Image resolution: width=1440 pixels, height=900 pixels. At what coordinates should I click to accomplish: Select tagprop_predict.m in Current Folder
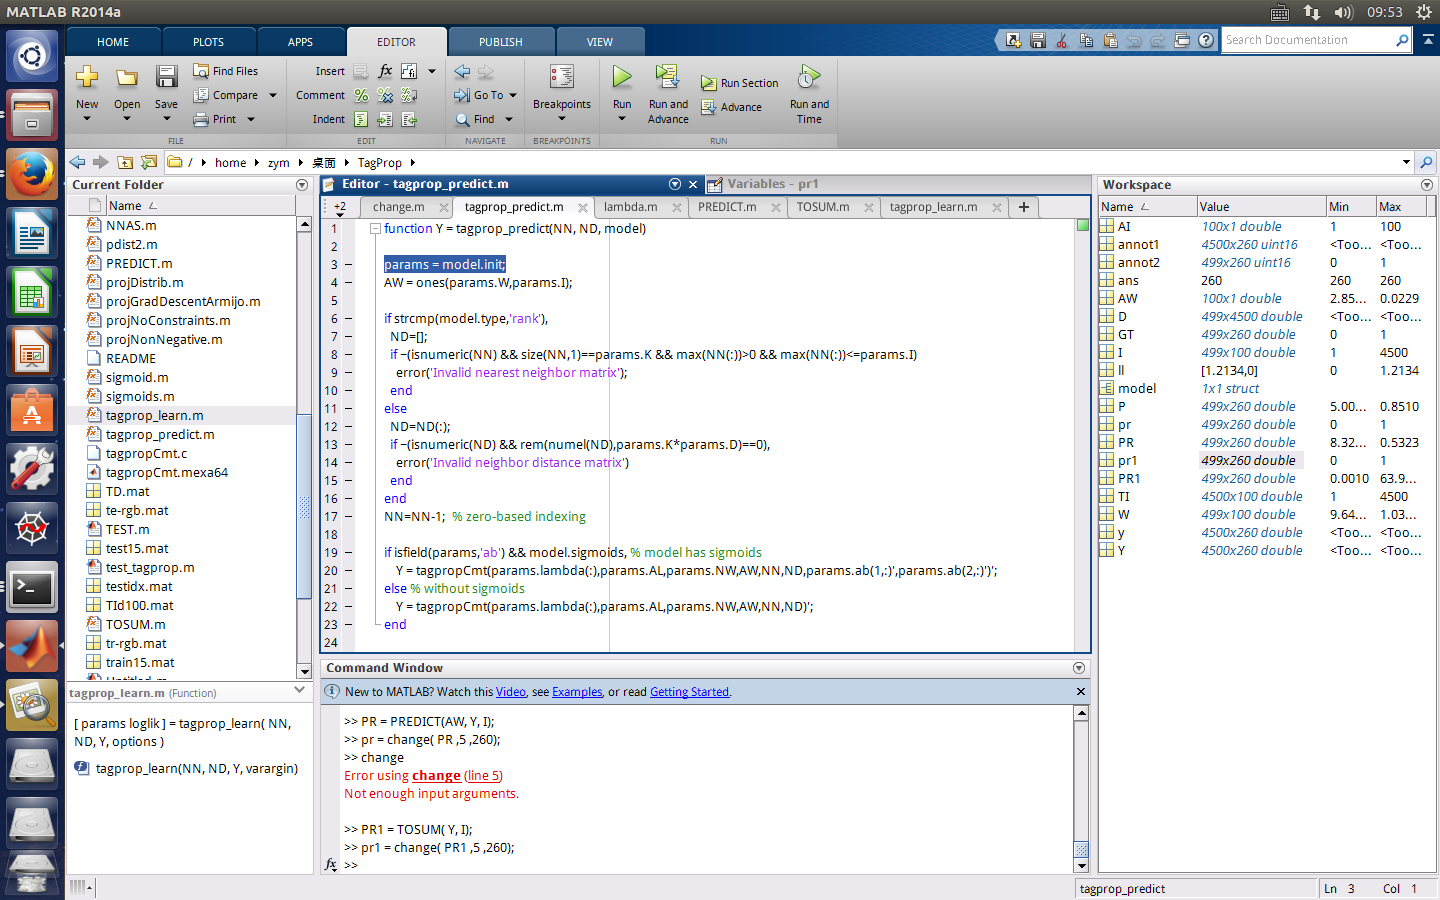160,434
